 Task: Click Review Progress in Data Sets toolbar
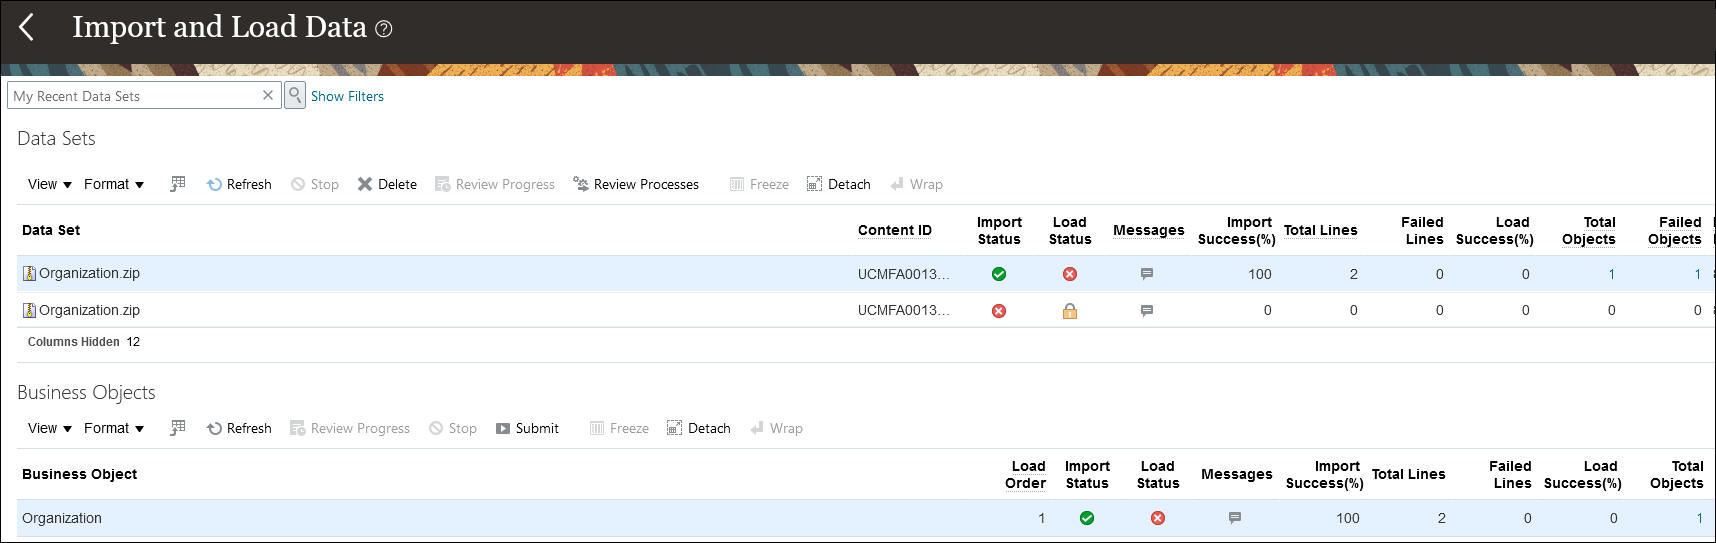pos(495,184)
